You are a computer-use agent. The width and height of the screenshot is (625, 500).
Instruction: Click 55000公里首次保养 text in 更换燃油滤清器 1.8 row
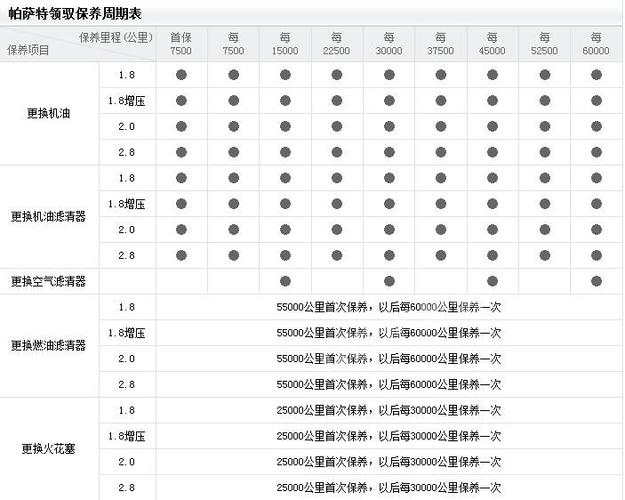point(322,307)
